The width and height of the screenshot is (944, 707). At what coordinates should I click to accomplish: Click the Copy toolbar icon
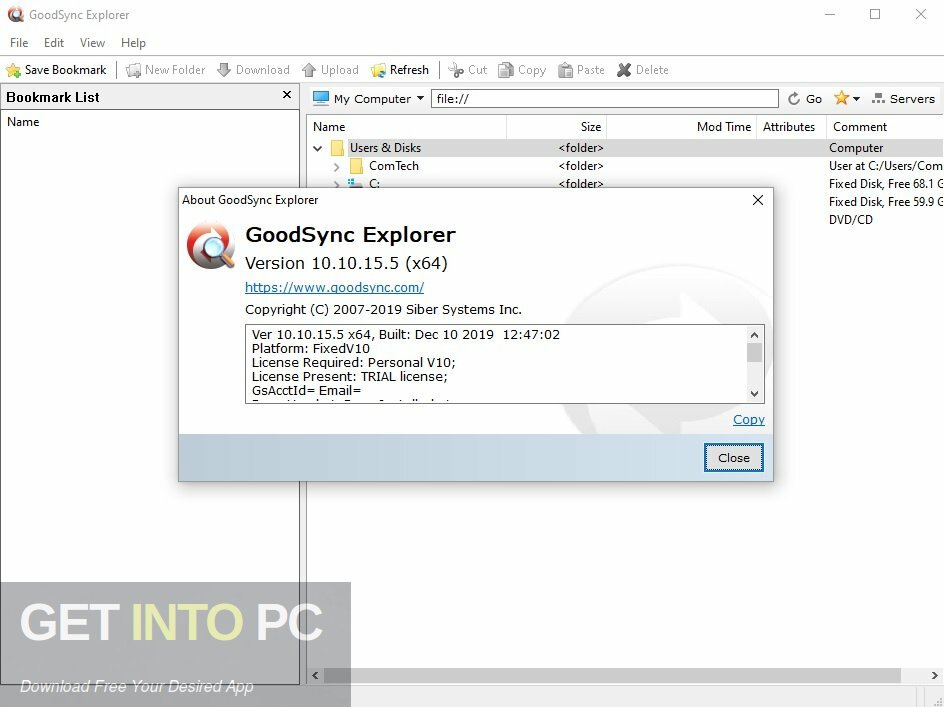click(506, 70)
